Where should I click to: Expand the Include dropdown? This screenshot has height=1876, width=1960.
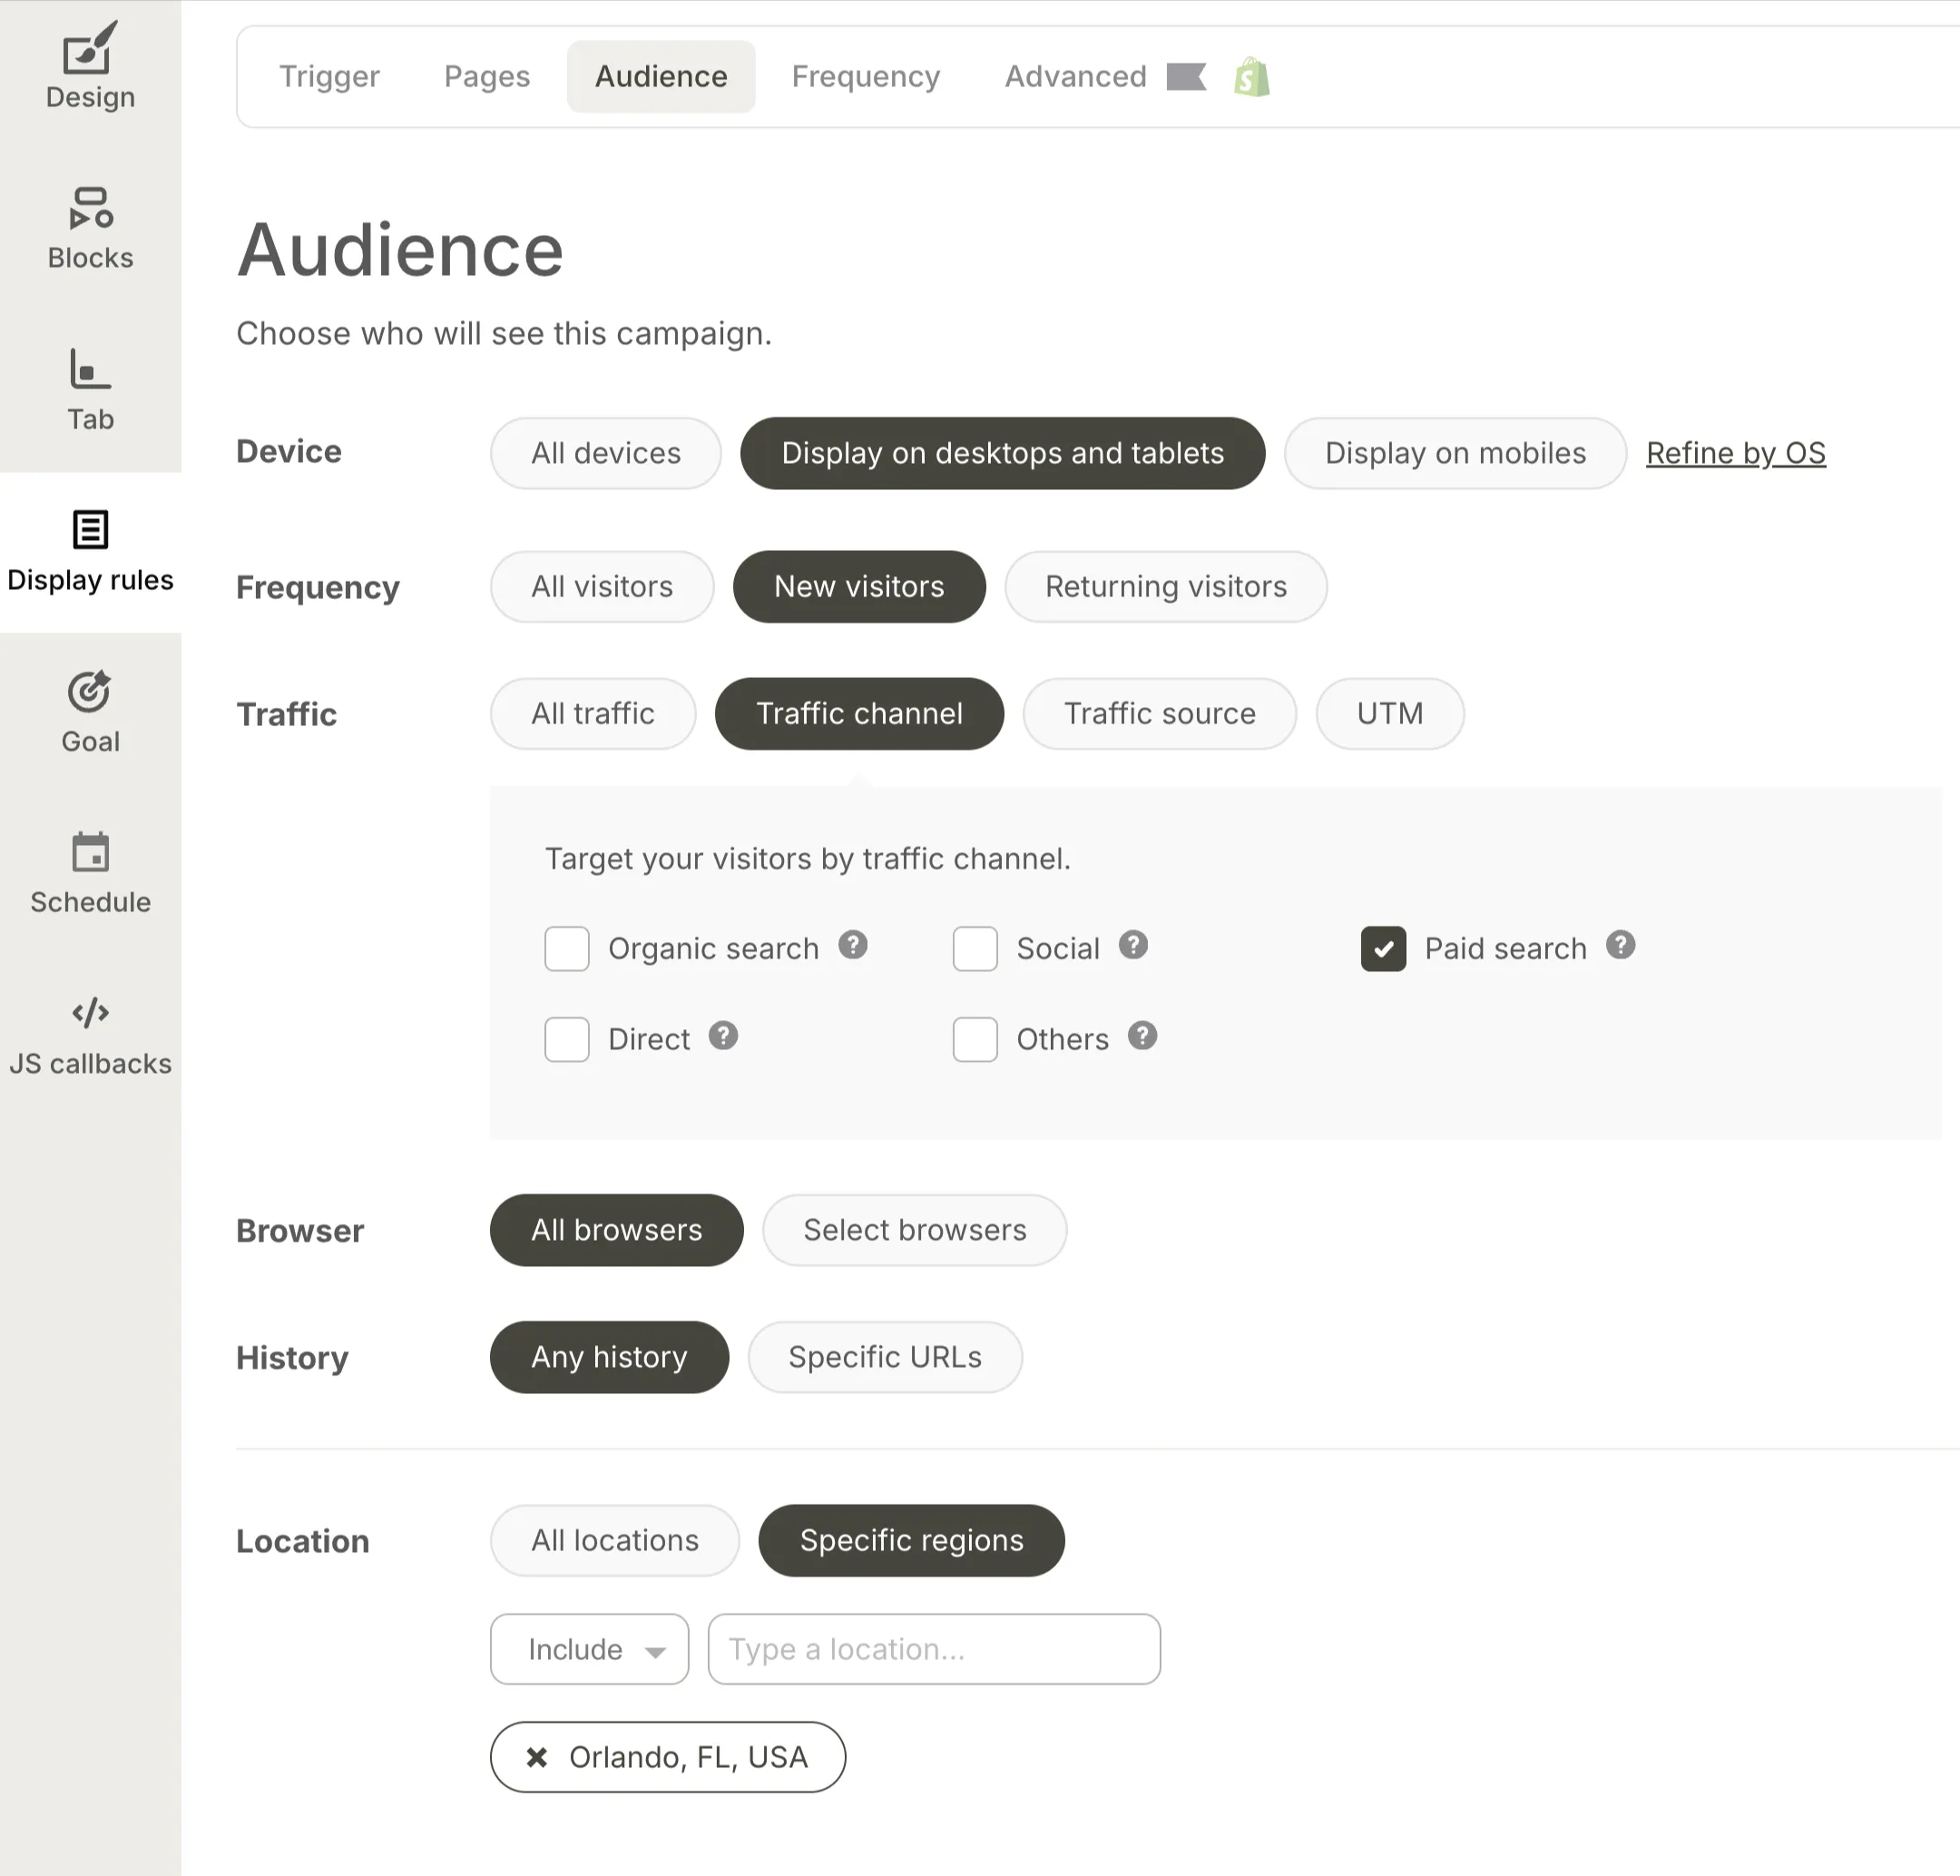pos(589,1649)
